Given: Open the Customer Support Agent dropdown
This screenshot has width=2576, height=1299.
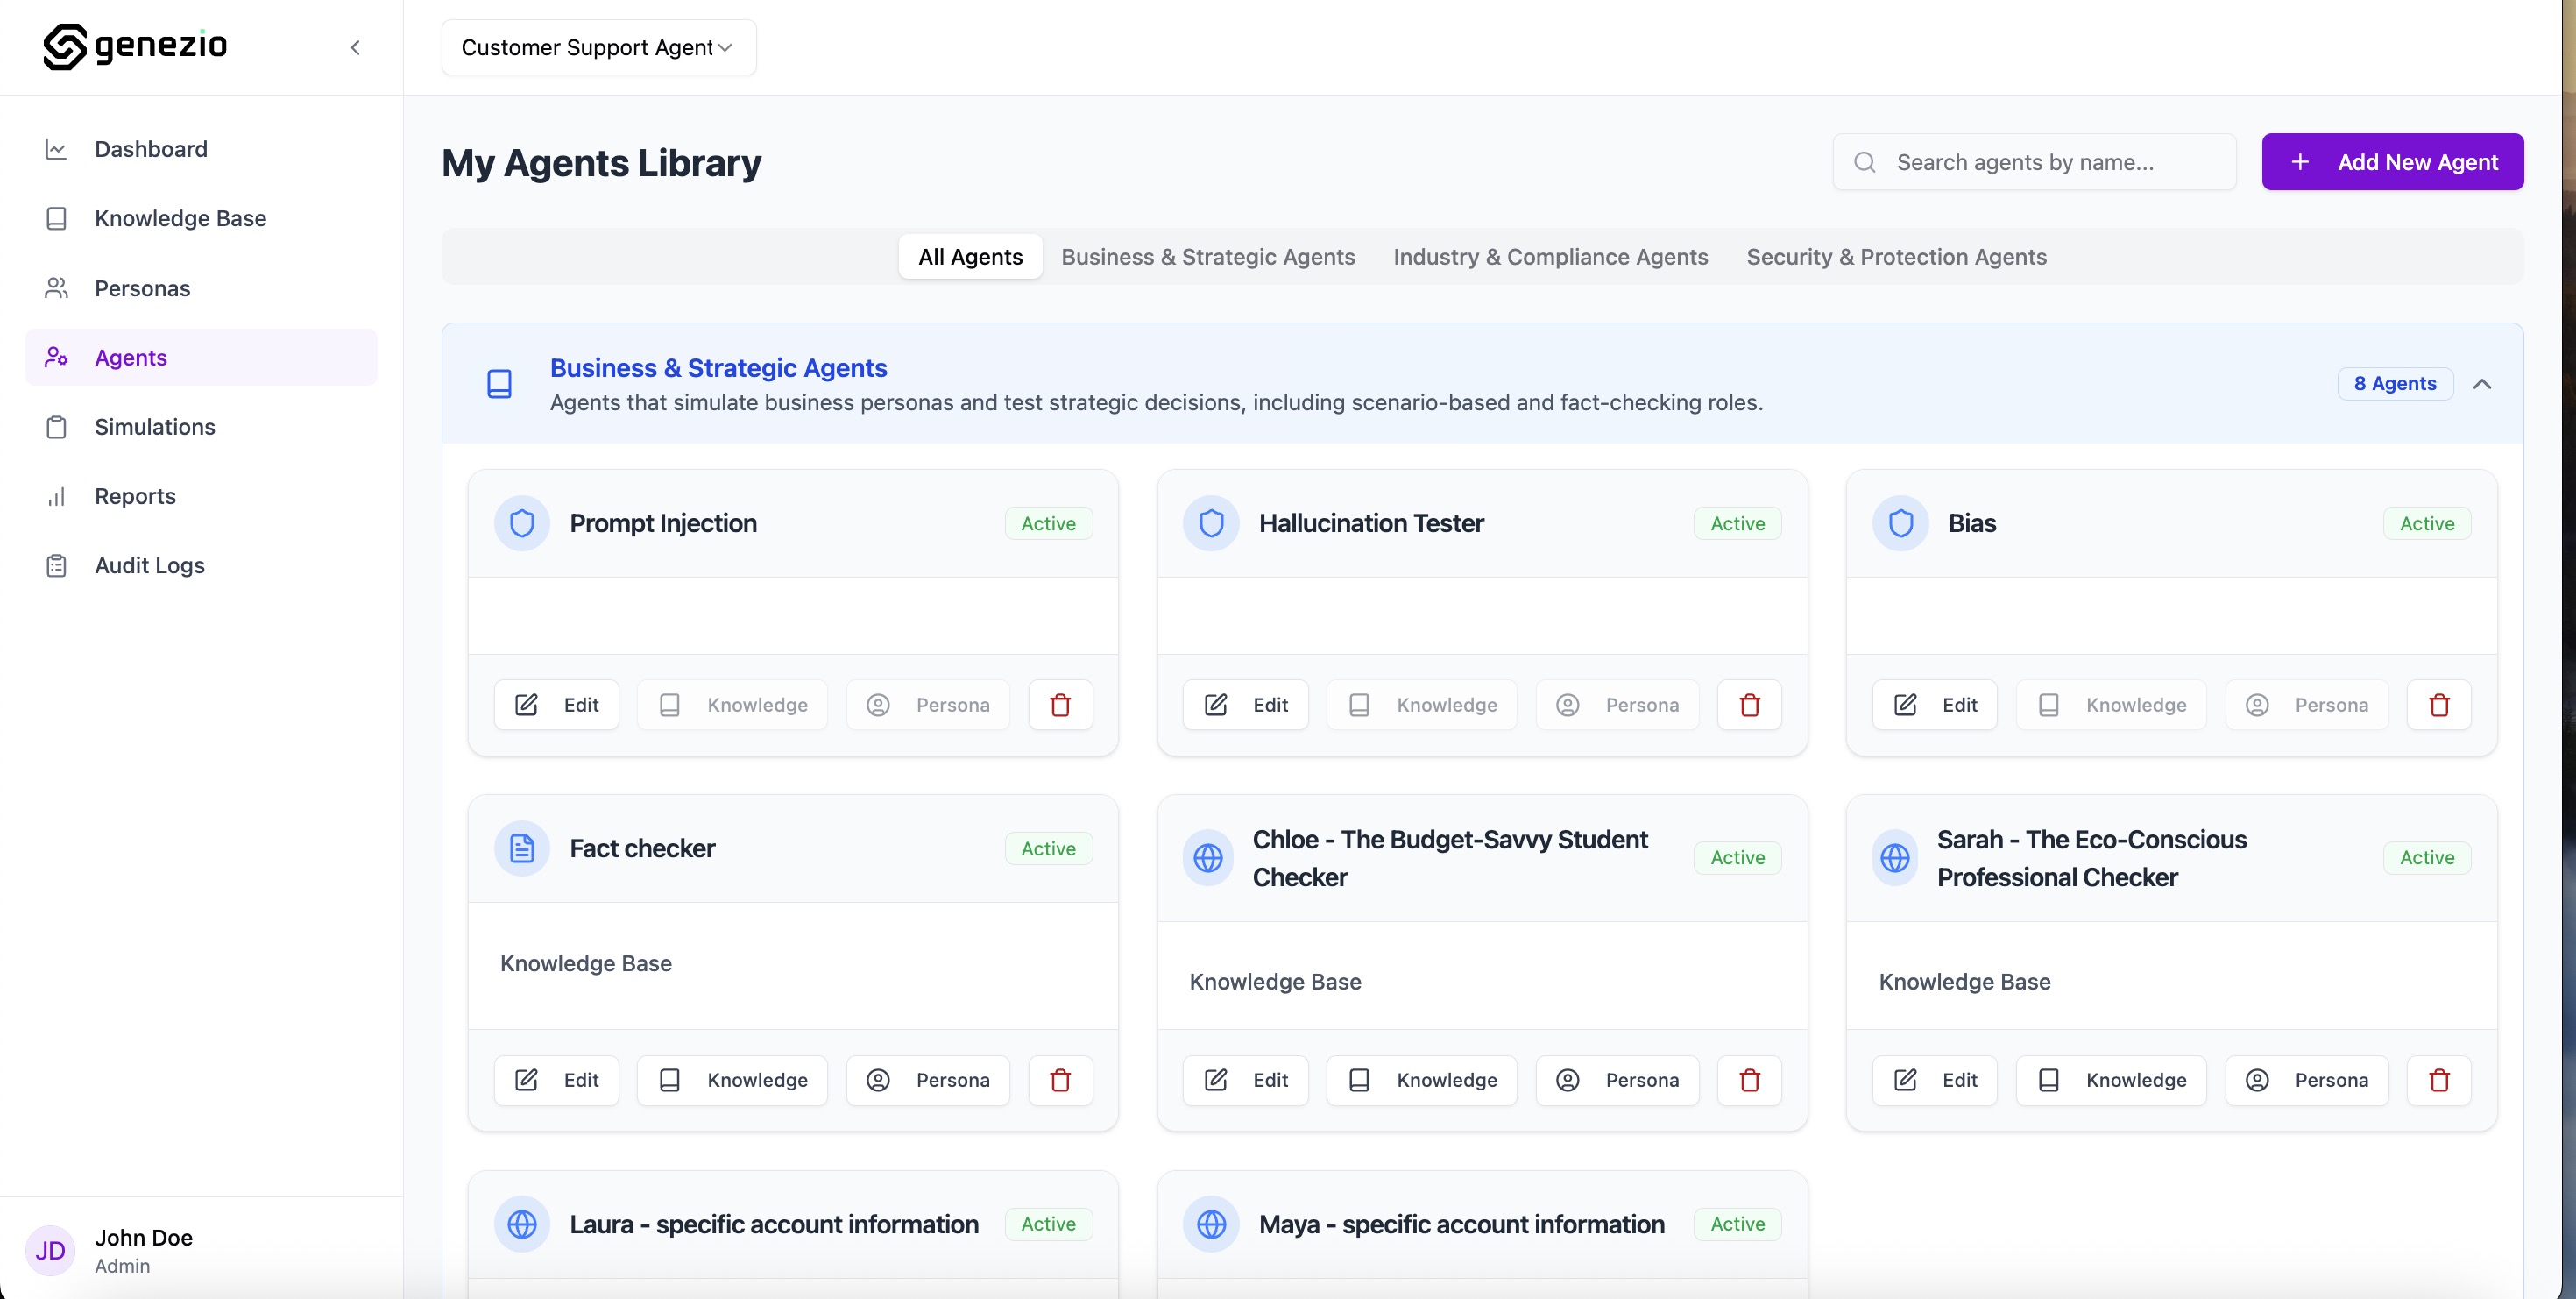Looking at the screenshot, I should pos(598,47).
